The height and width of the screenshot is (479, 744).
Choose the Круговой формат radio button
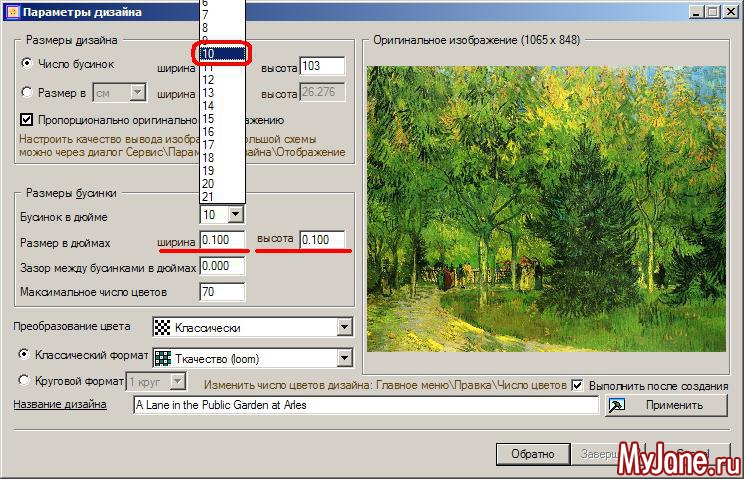tap(25, 380)
